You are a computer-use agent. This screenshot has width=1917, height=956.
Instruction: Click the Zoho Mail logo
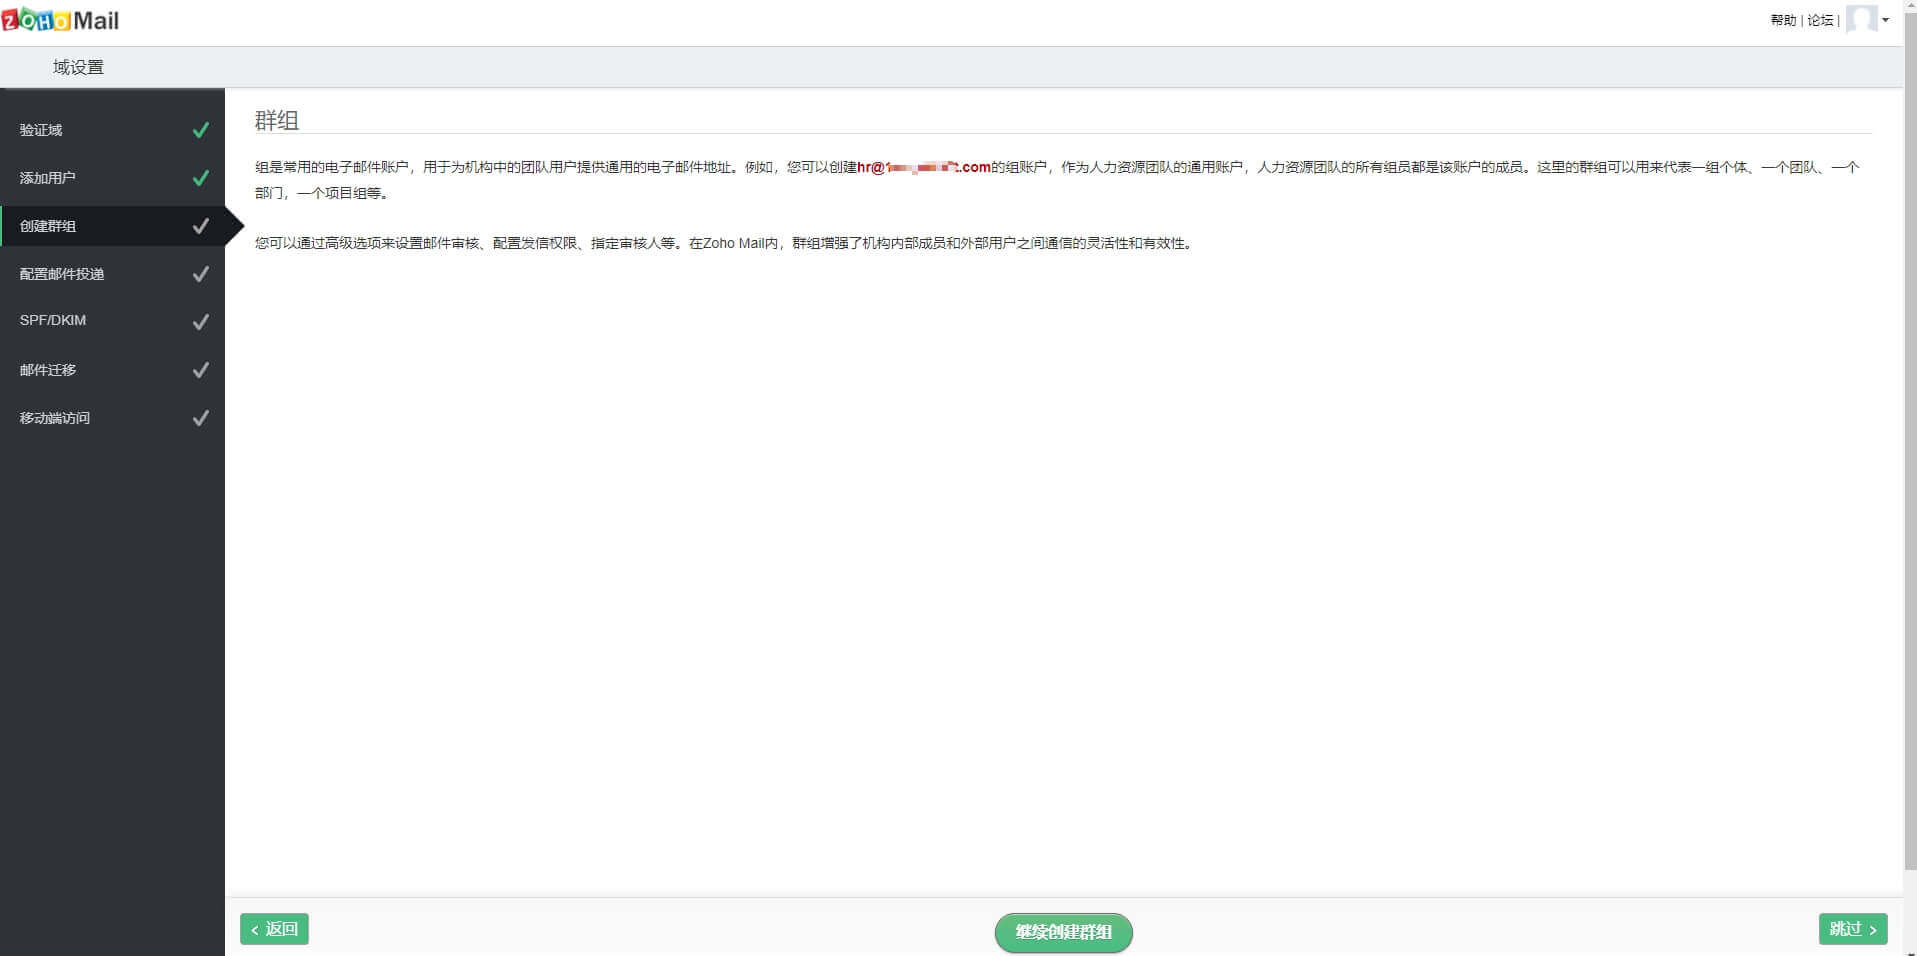[60, 18]
